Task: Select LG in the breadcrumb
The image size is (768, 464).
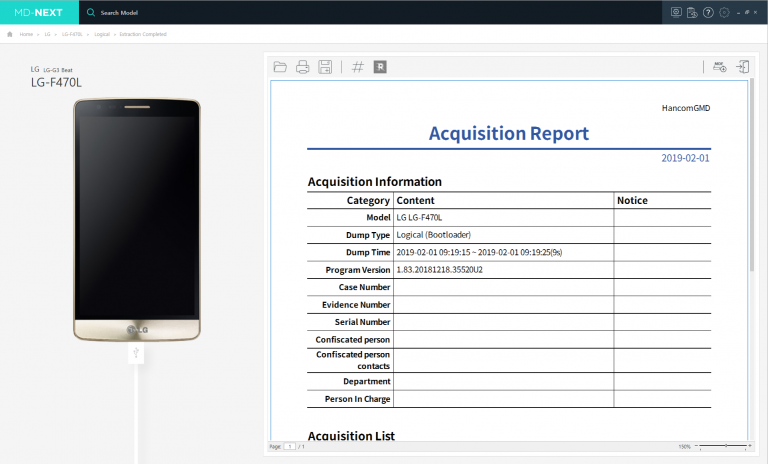Action: (47, 34)
